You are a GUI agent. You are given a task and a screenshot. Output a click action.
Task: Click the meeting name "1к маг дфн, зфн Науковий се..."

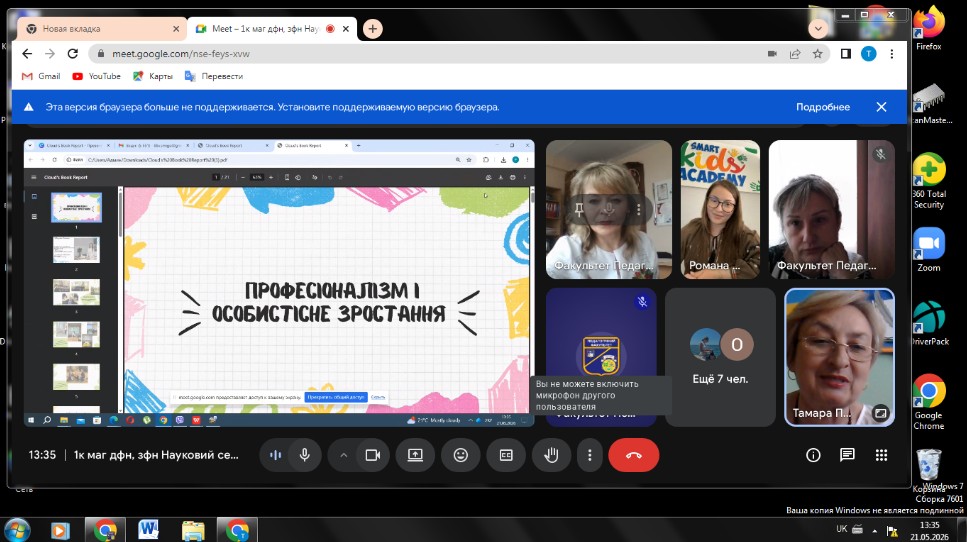coord(156,455)
